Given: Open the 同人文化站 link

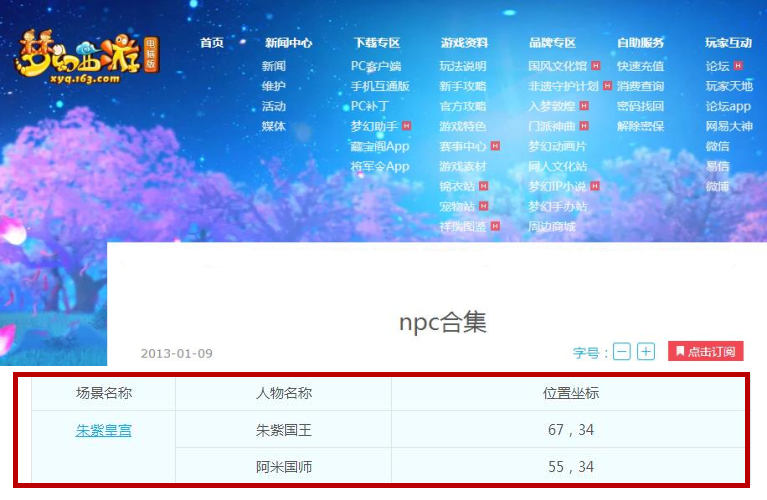Looking at the screenshot, I should click(557, 166).
